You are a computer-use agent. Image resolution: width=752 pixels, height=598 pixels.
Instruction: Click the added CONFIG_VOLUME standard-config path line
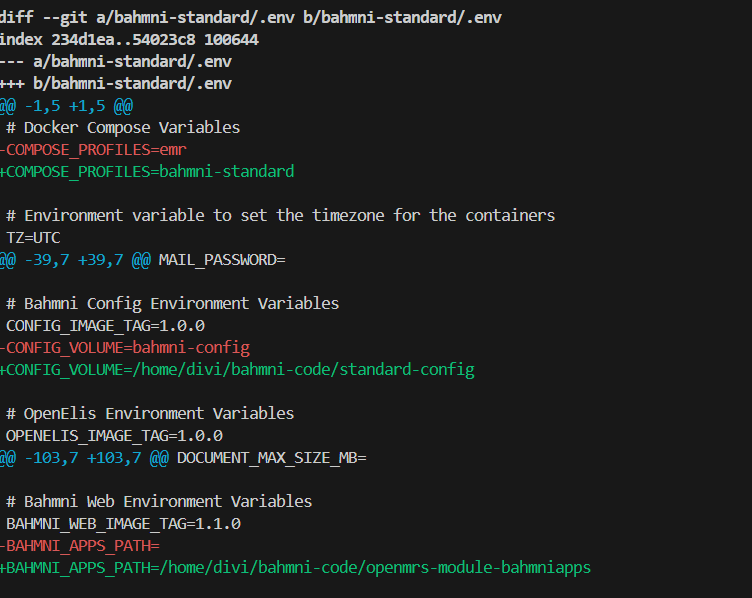(237, 369)
